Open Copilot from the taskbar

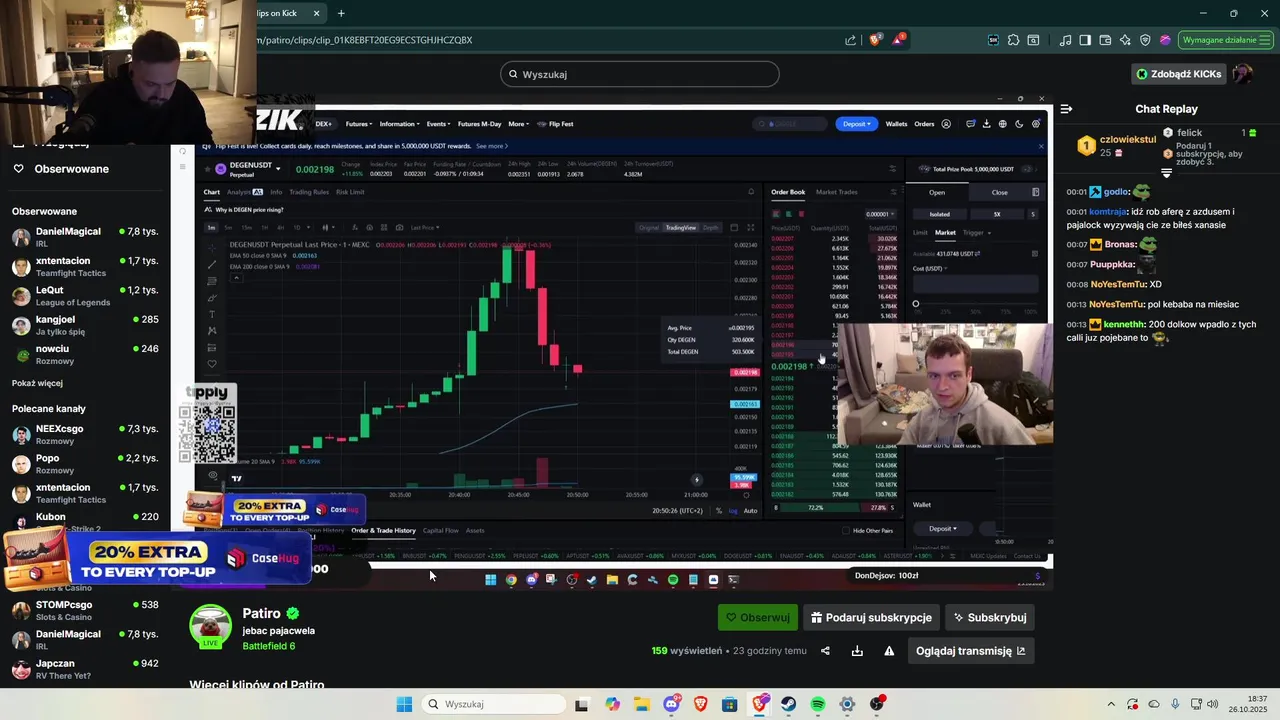pyautogui.click(x=612, y=704)
